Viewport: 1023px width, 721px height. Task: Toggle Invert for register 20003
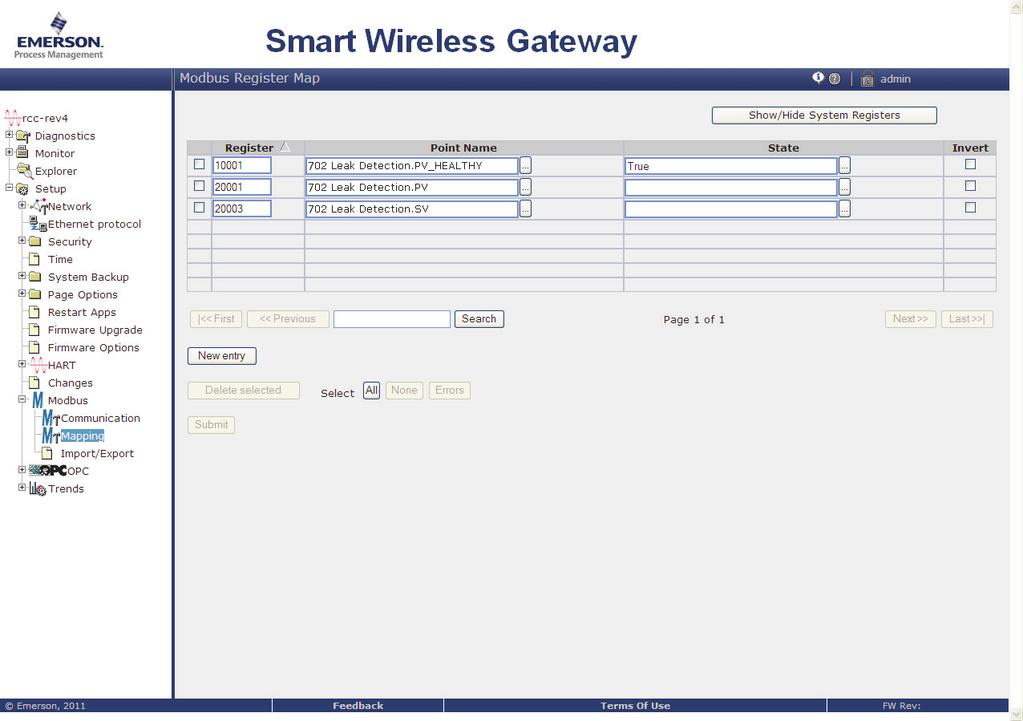pos(970,207)
